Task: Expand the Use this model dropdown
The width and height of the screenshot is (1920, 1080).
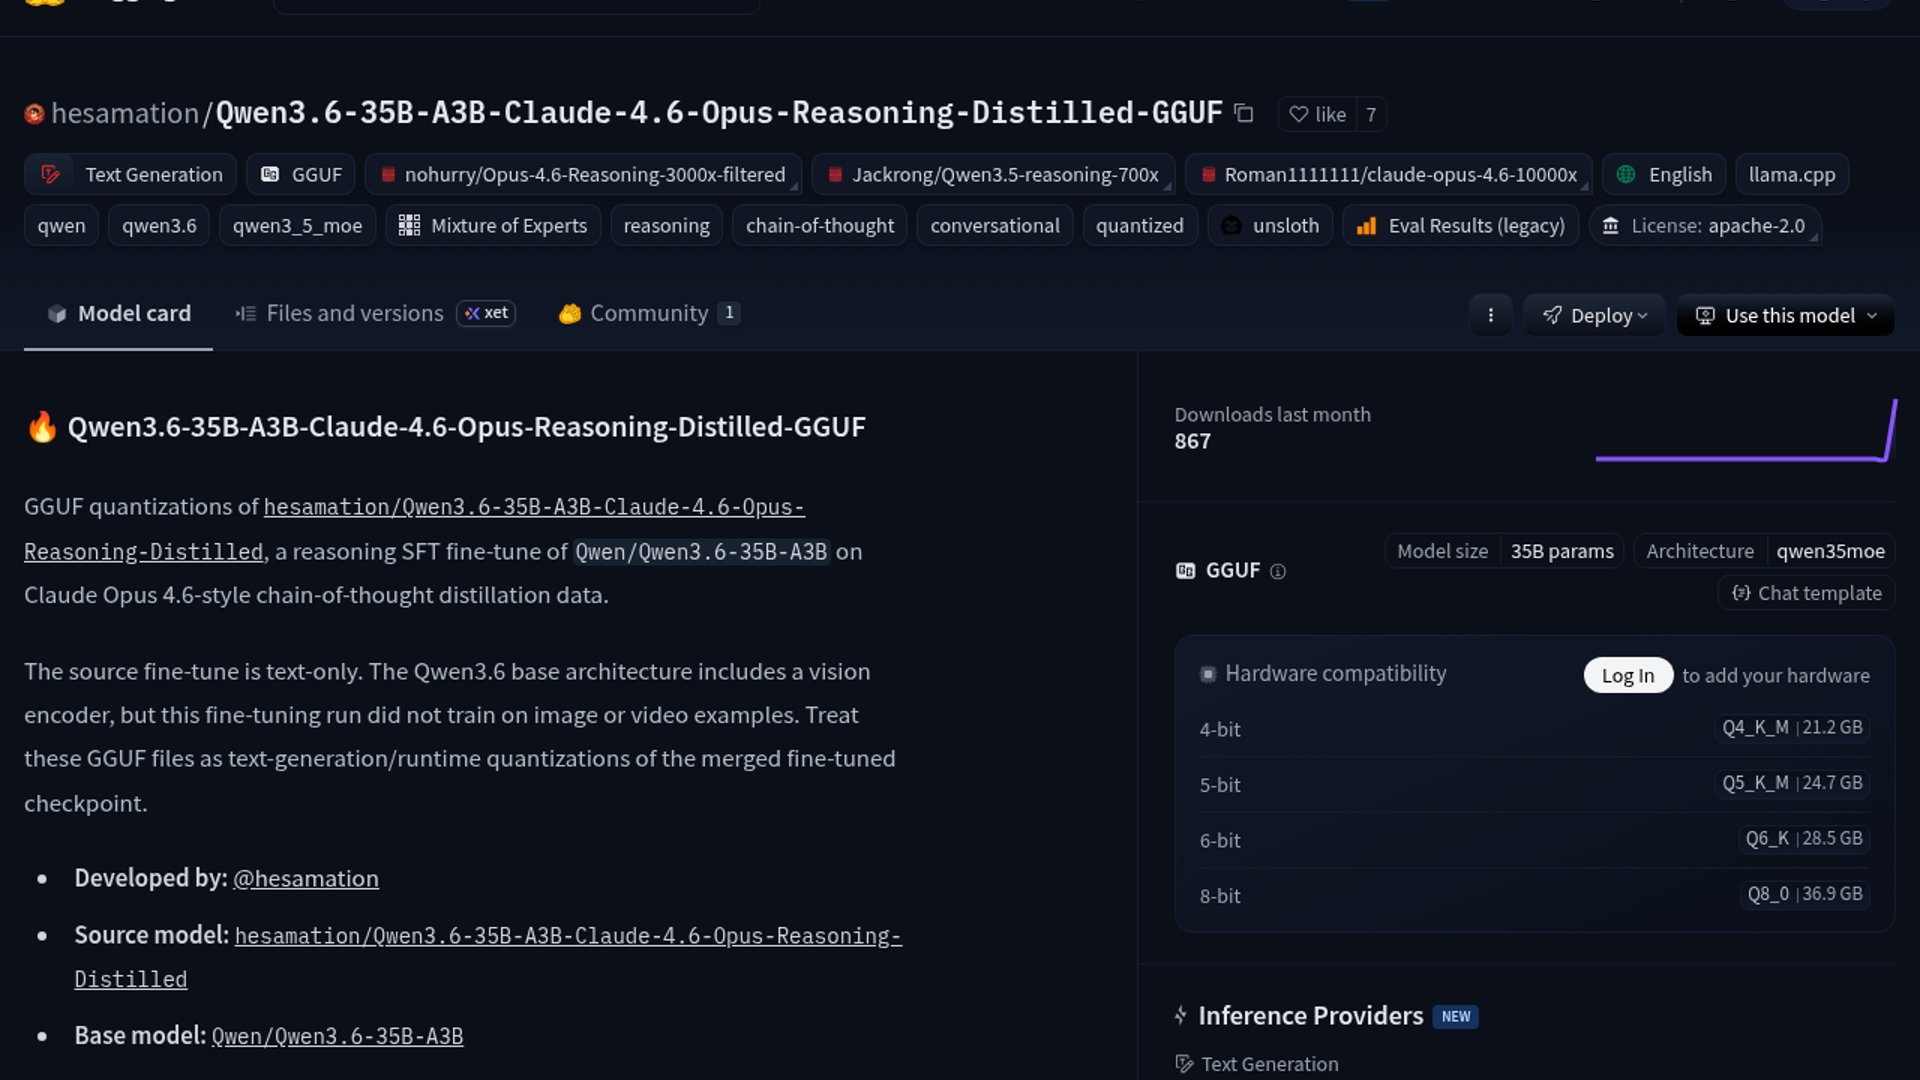Action: (x=1785, y=316)
